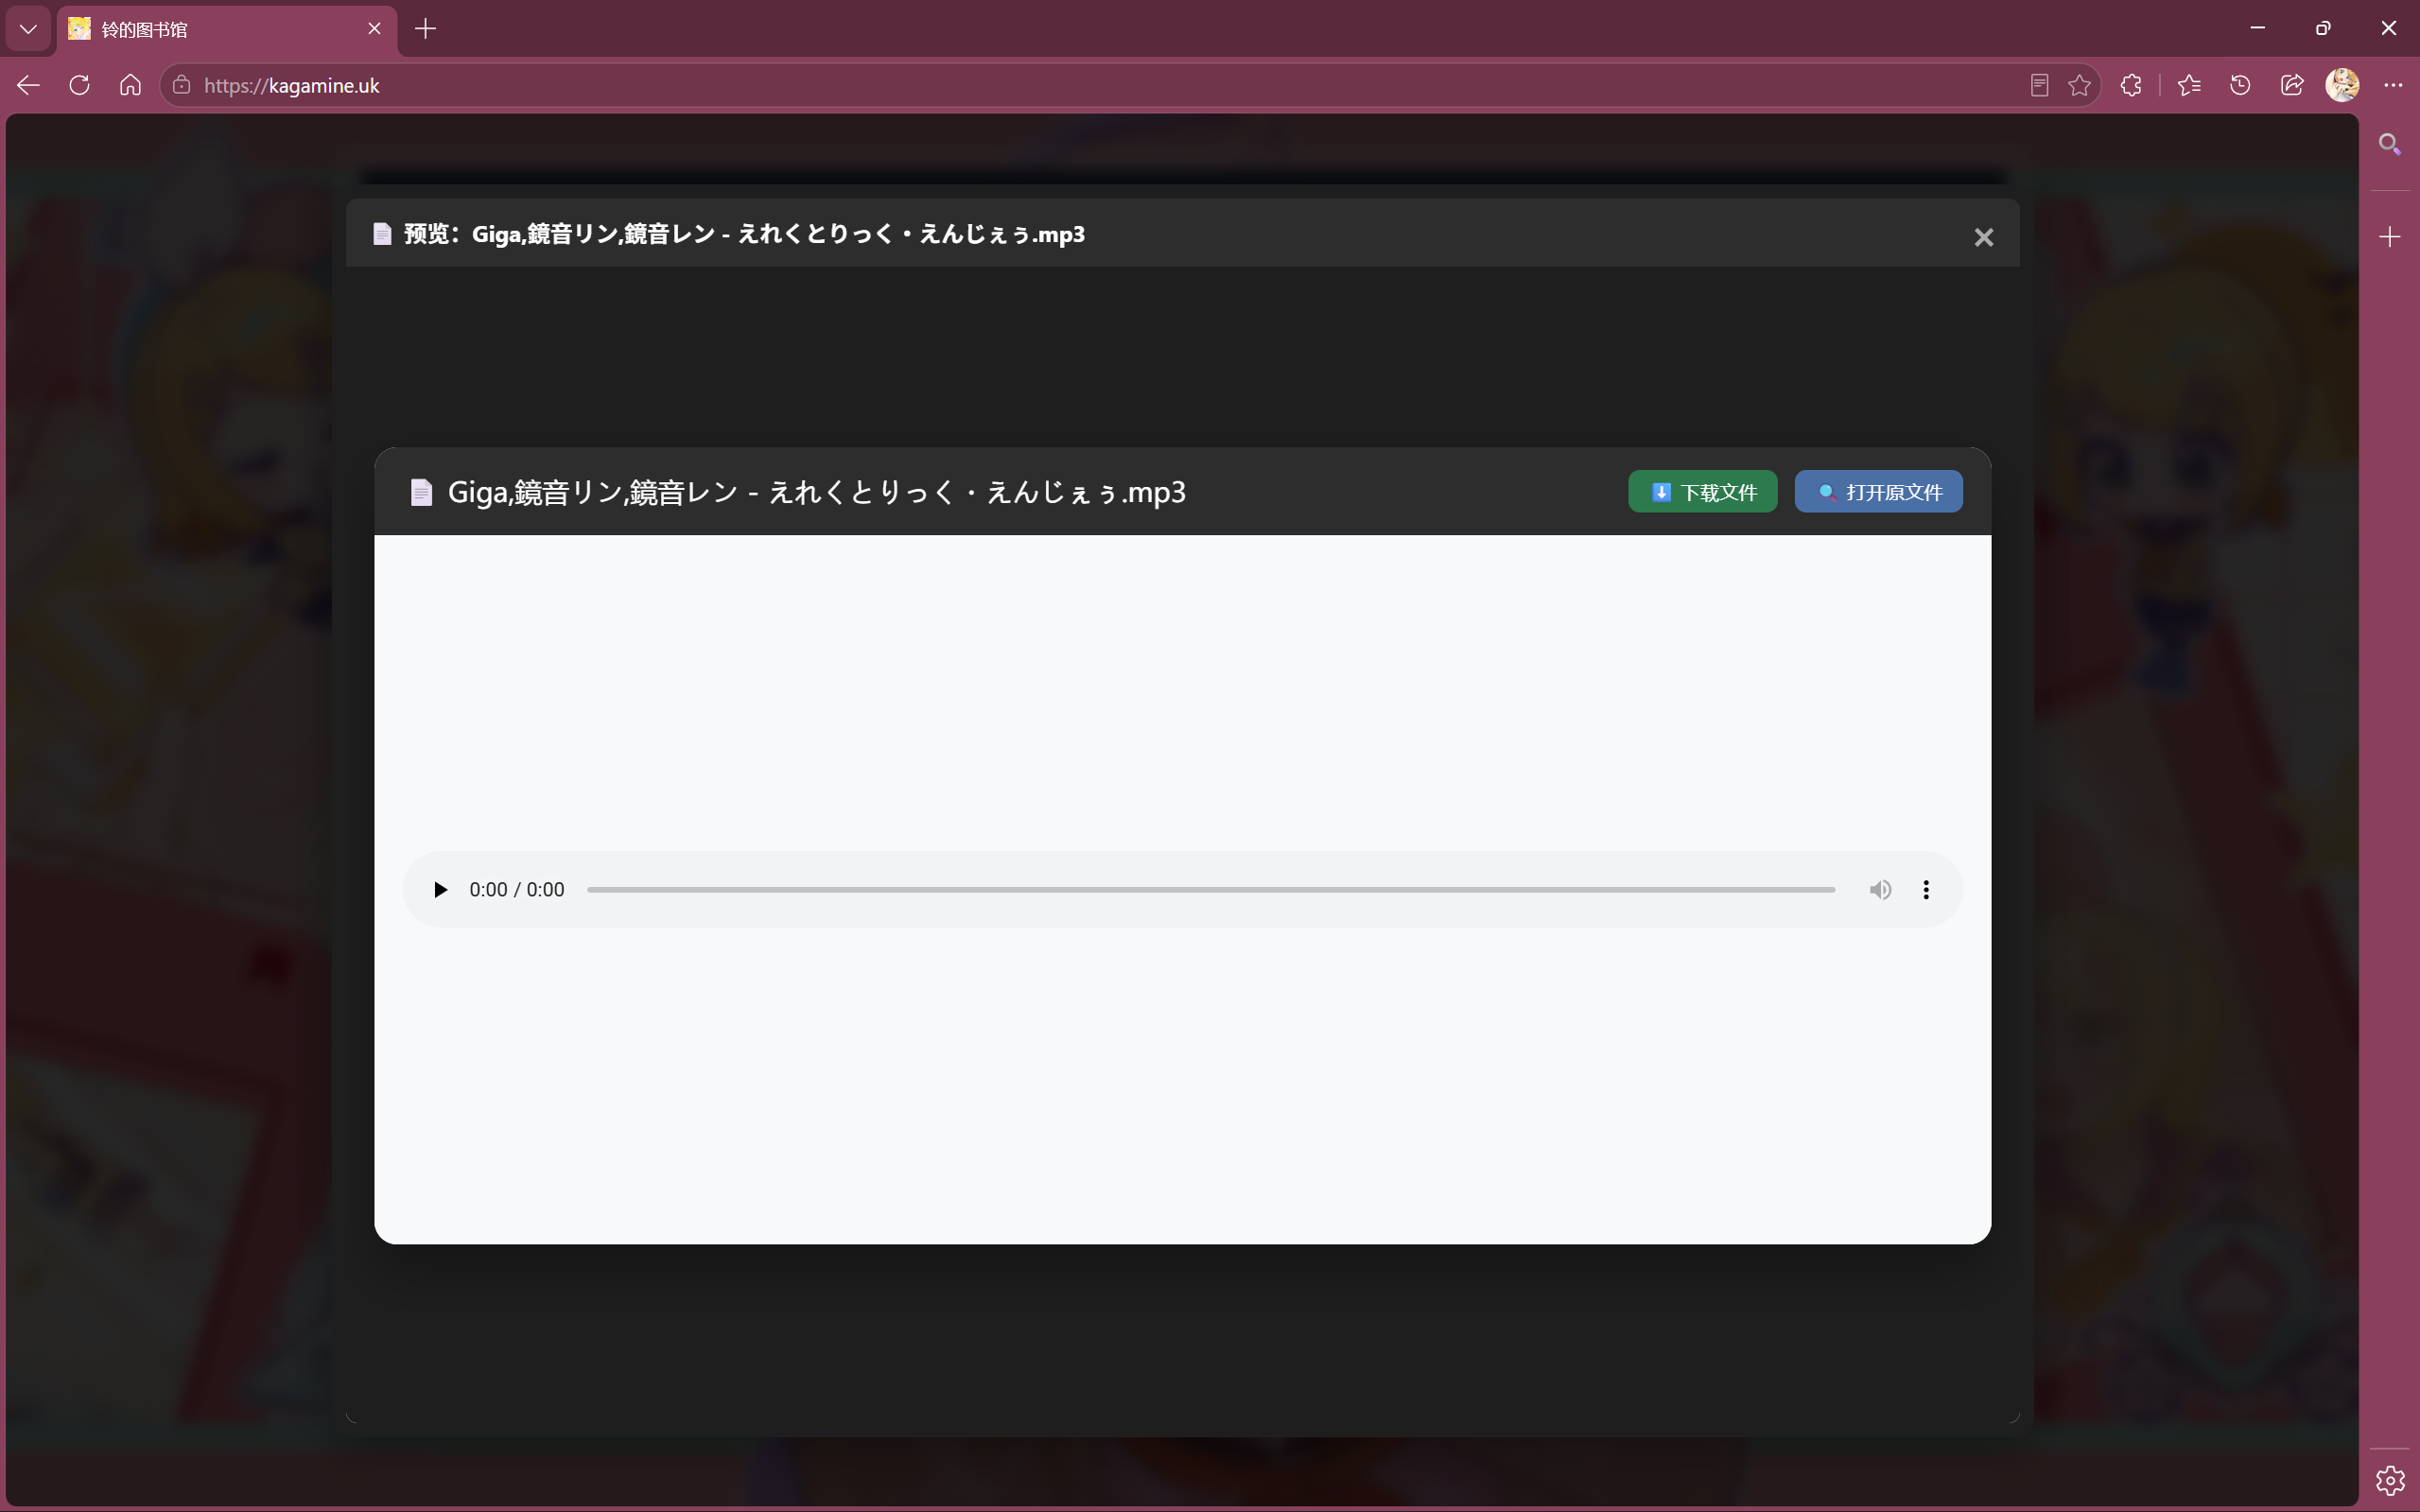Open a new browser tab
Screen dimensions: 2420x1512
(425, 29)
